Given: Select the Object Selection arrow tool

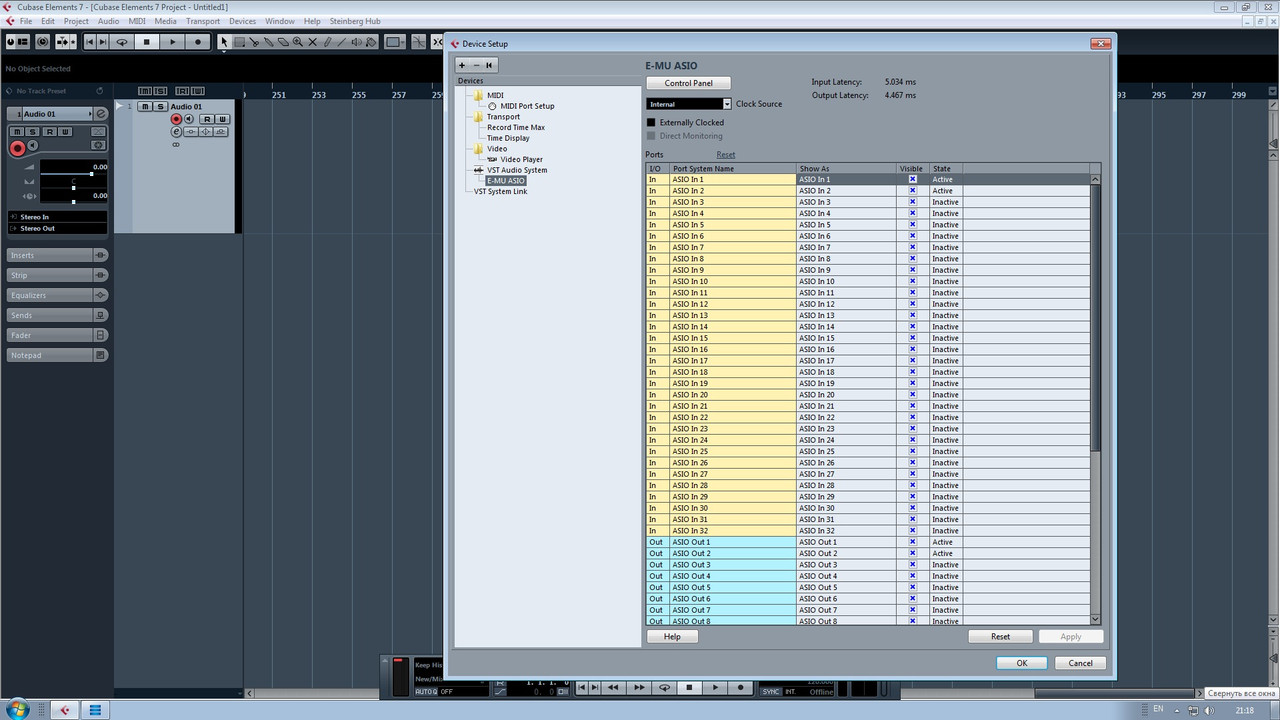Looking at the screenshot, I should 224,42.
